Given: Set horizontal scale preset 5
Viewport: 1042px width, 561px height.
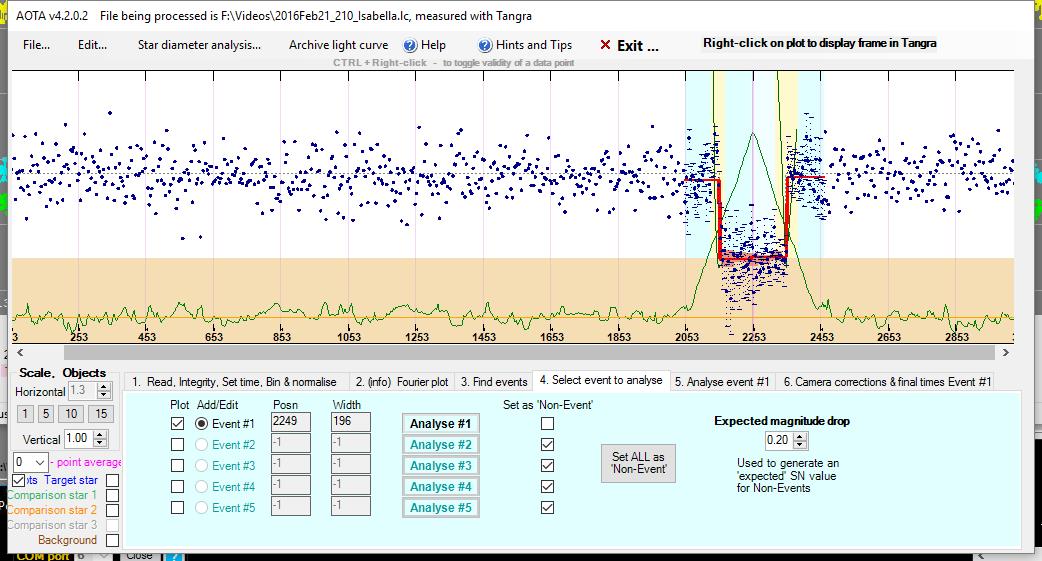Looking at the screenshot, I should point(46,414).
